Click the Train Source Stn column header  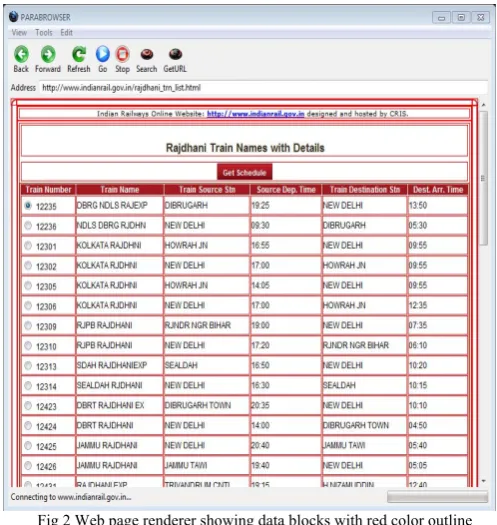click(x=207, y=190)
